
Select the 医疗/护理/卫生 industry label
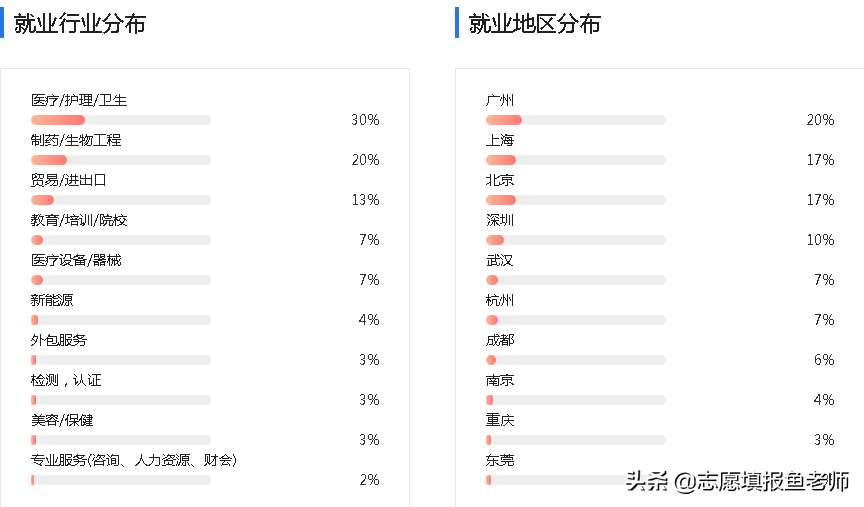[79, 101]
